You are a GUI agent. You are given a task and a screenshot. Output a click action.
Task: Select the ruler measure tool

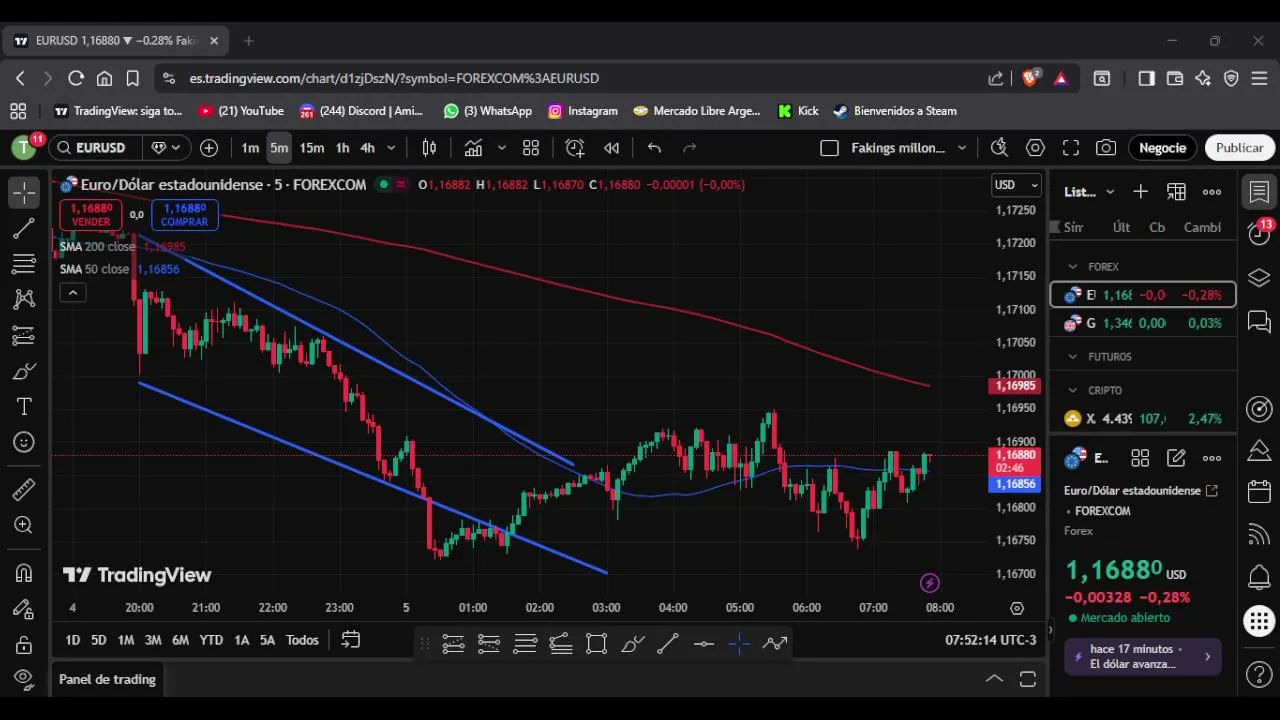point(24,489)
